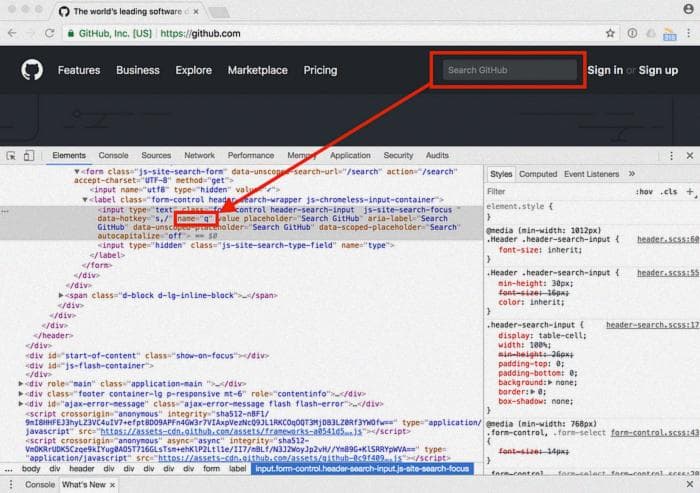700x493 pixels.
Task: Activate the DevTools inspect element picker
Action: [x=11, y=155]
